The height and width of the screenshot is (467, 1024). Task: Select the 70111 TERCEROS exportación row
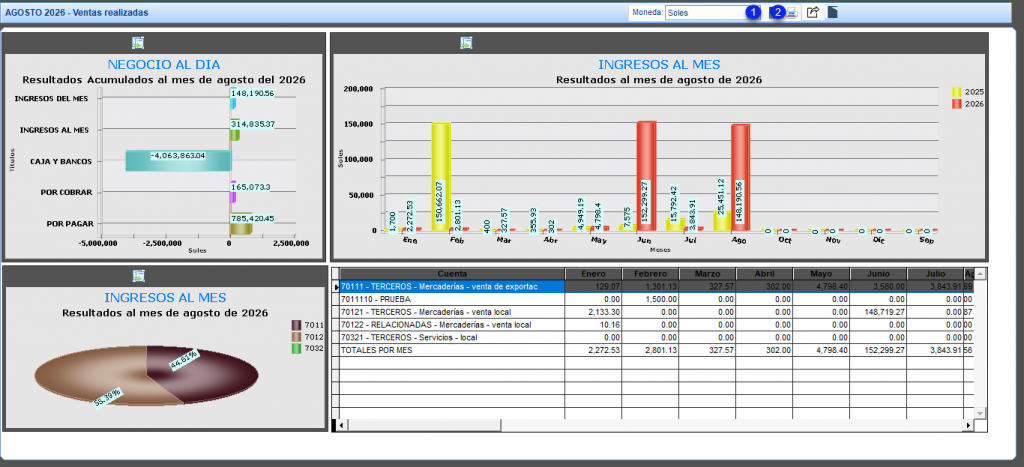pyautogui.click(x=652, y=286)
